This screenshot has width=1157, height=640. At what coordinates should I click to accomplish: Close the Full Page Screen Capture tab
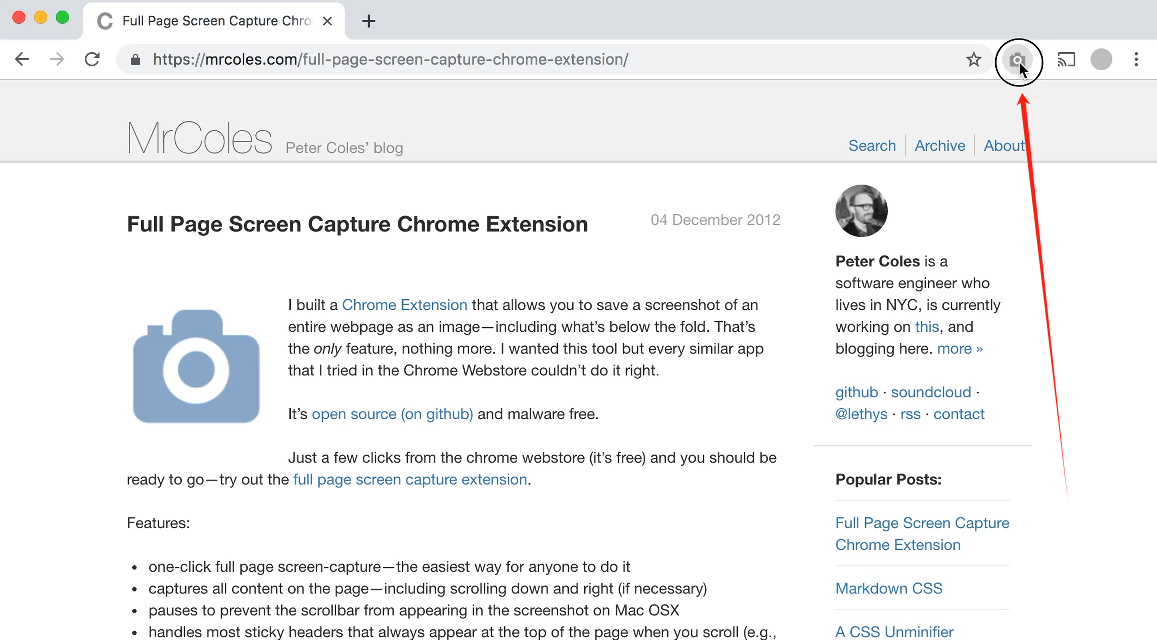point(328,21)
